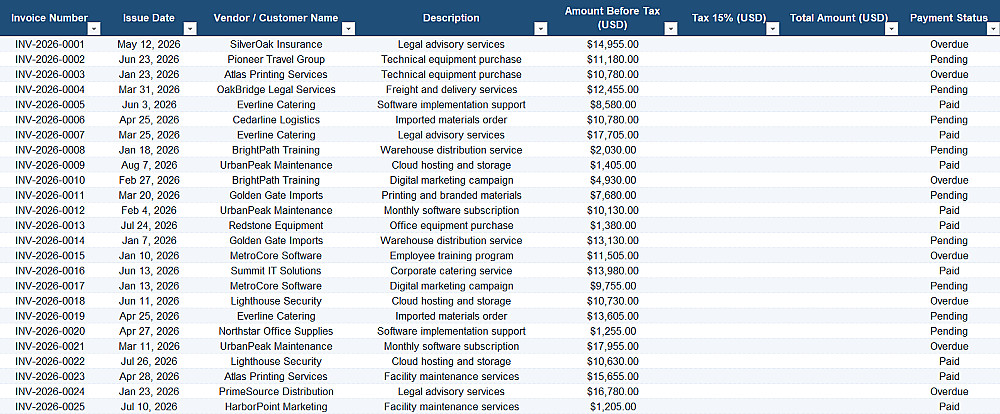
Task: Select the Jul 26, 2026 issue date cell
Action: [x=149, y=361]
